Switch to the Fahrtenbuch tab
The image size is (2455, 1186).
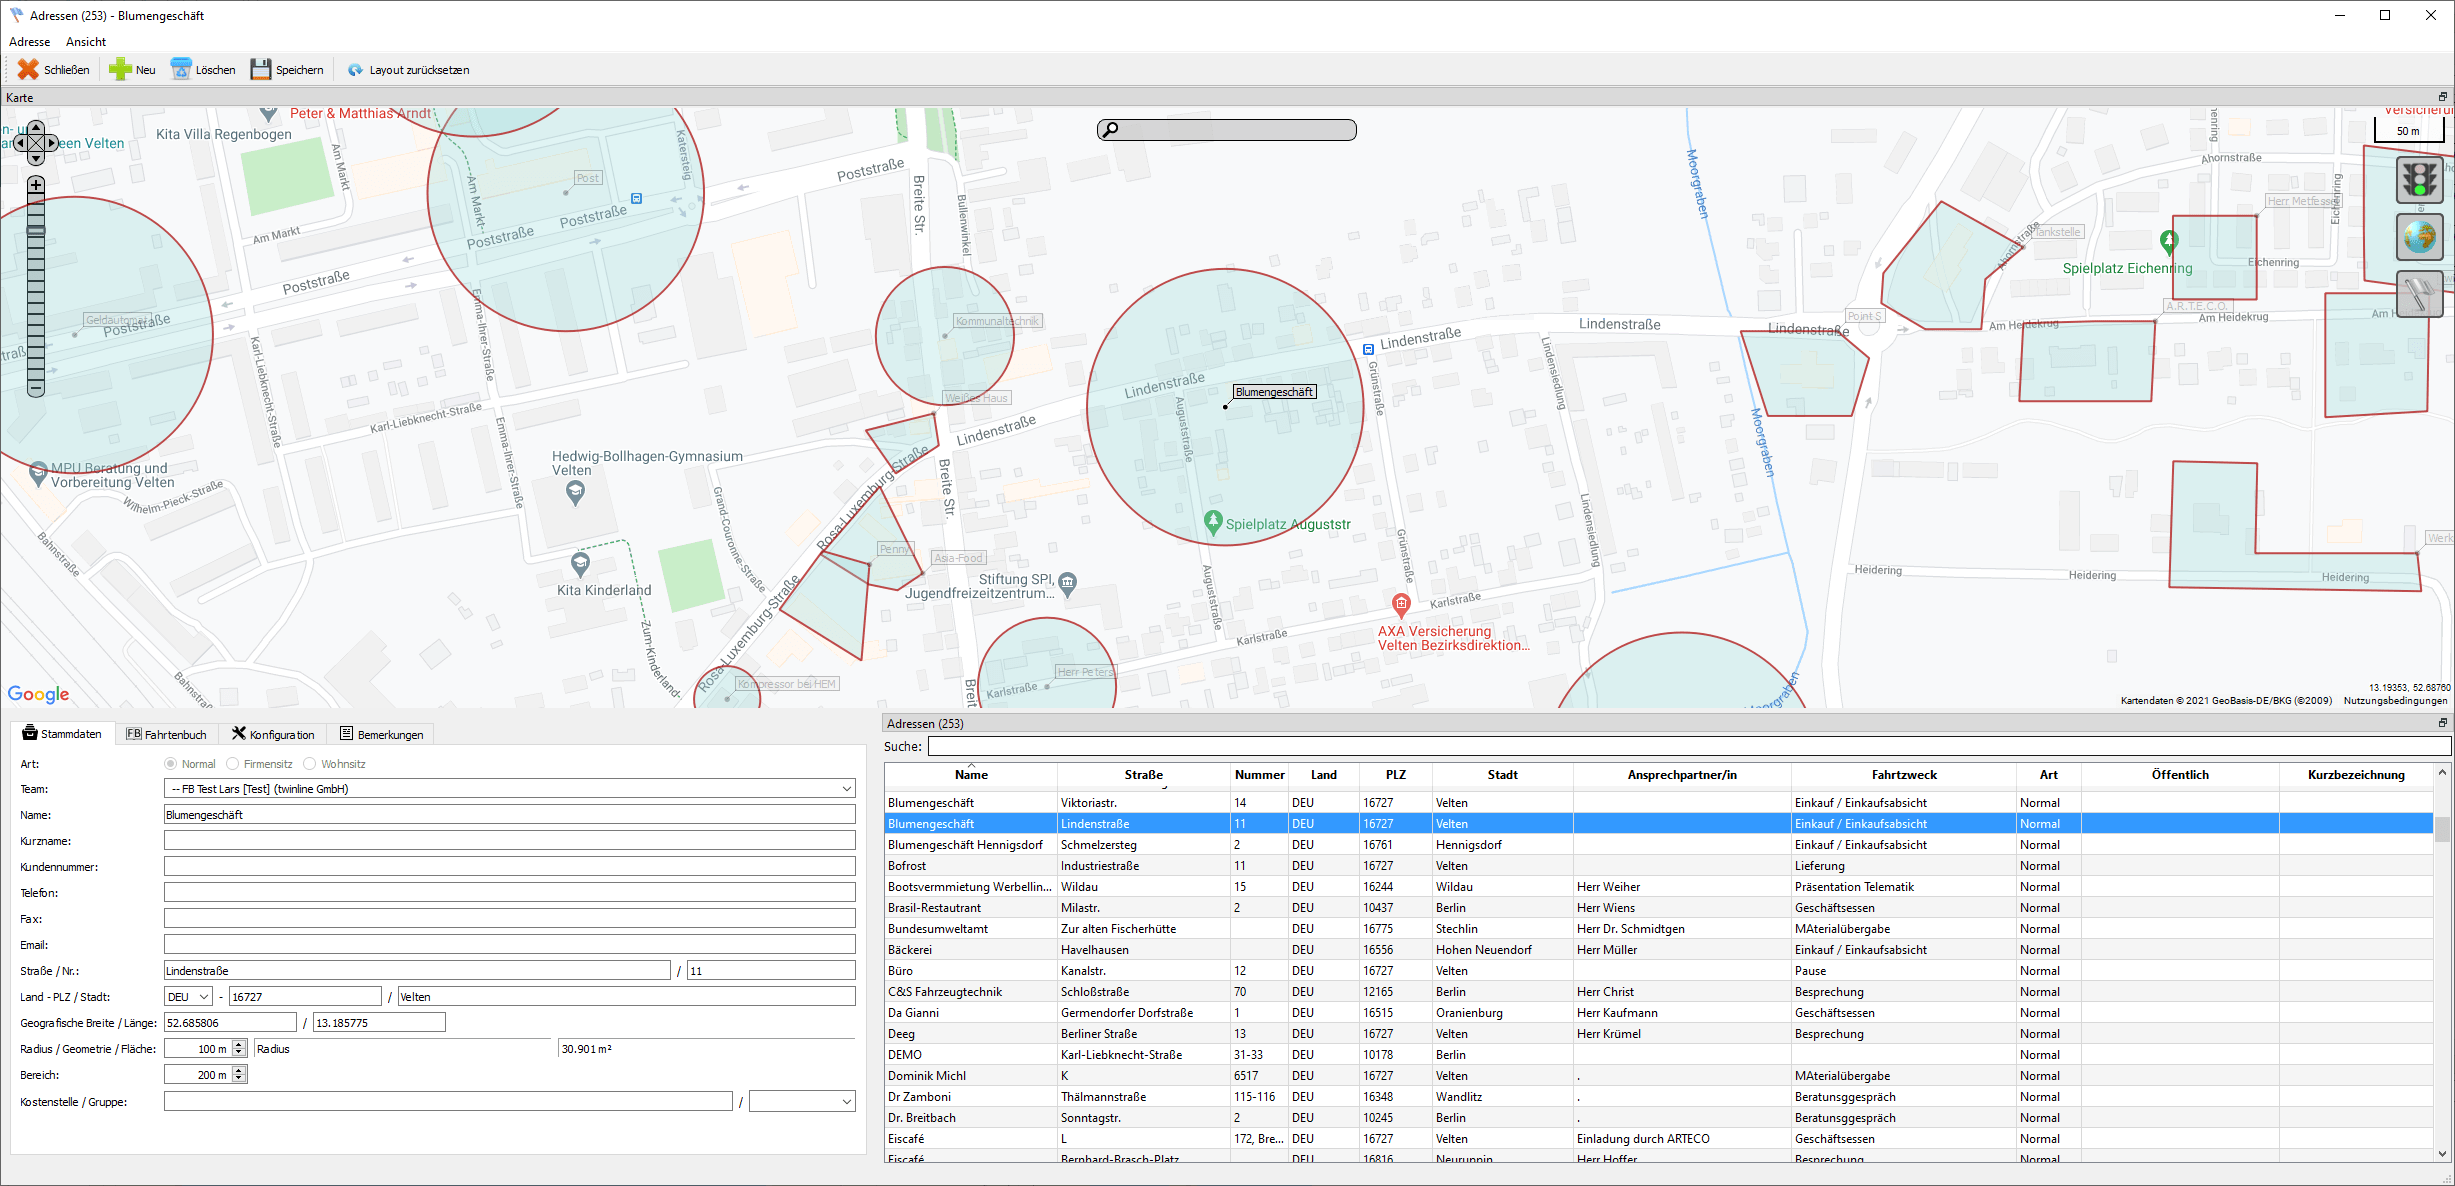166,734
